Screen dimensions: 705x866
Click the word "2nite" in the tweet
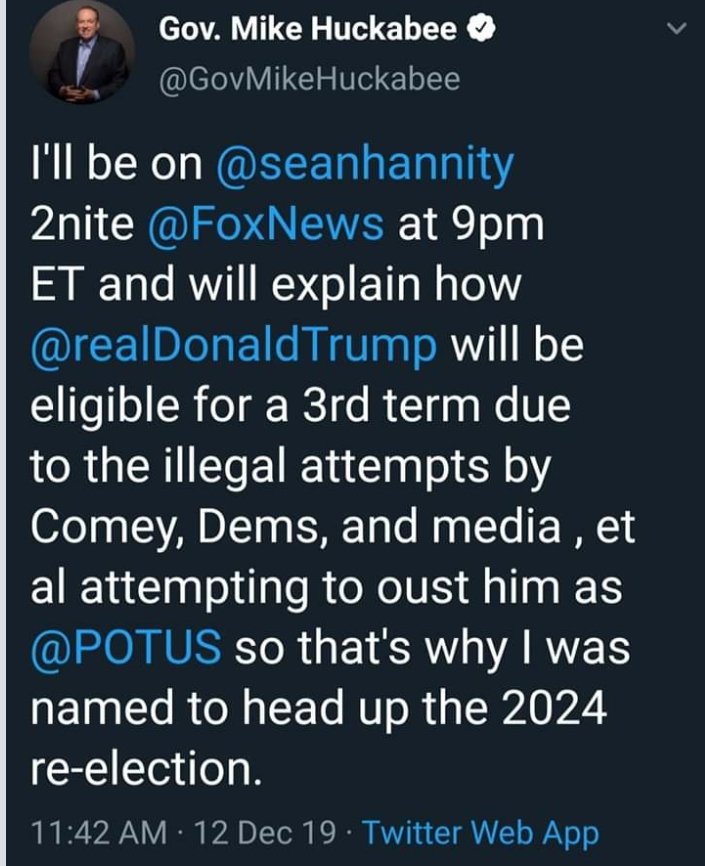pos(83,224)
